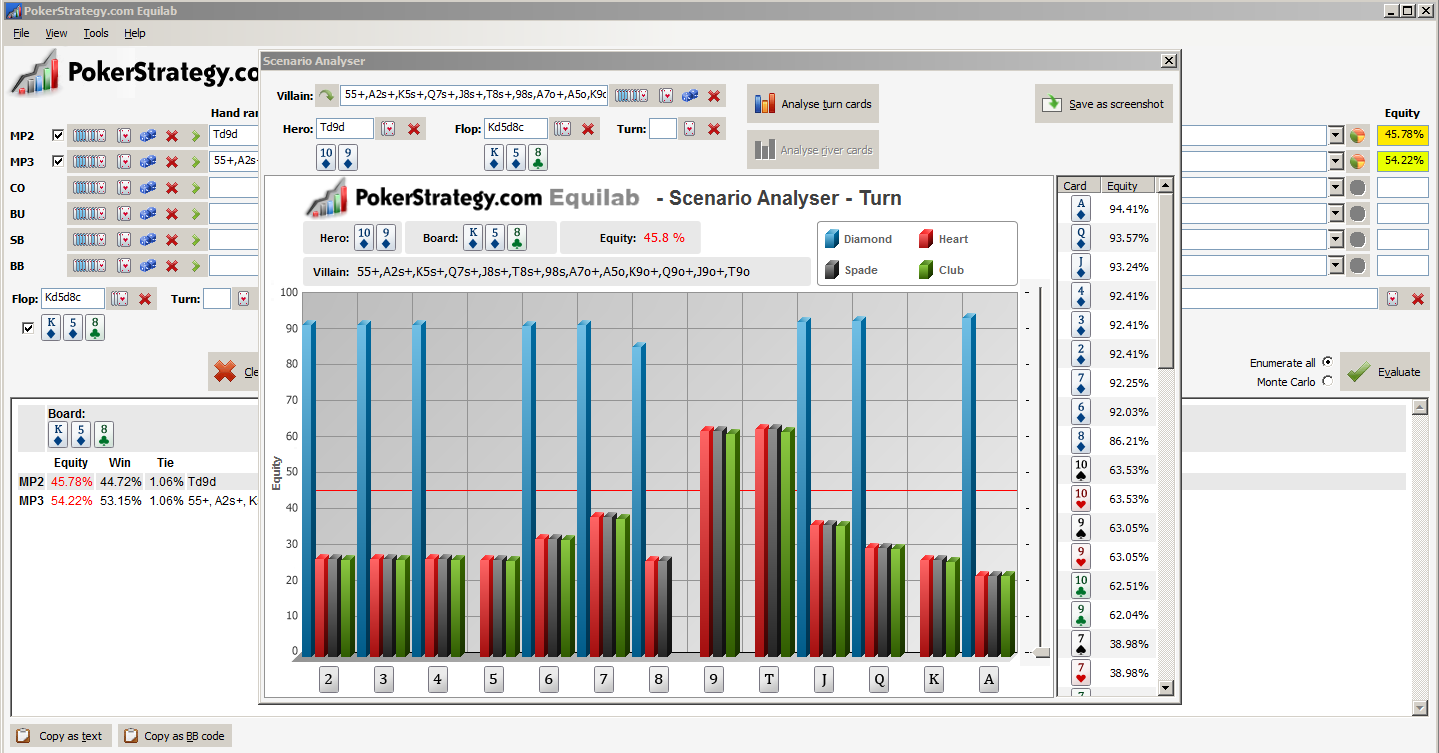Screen dimensions: 1439x753
Task: Open Turn card picker in Scenario Analyser
Action: 689,128
